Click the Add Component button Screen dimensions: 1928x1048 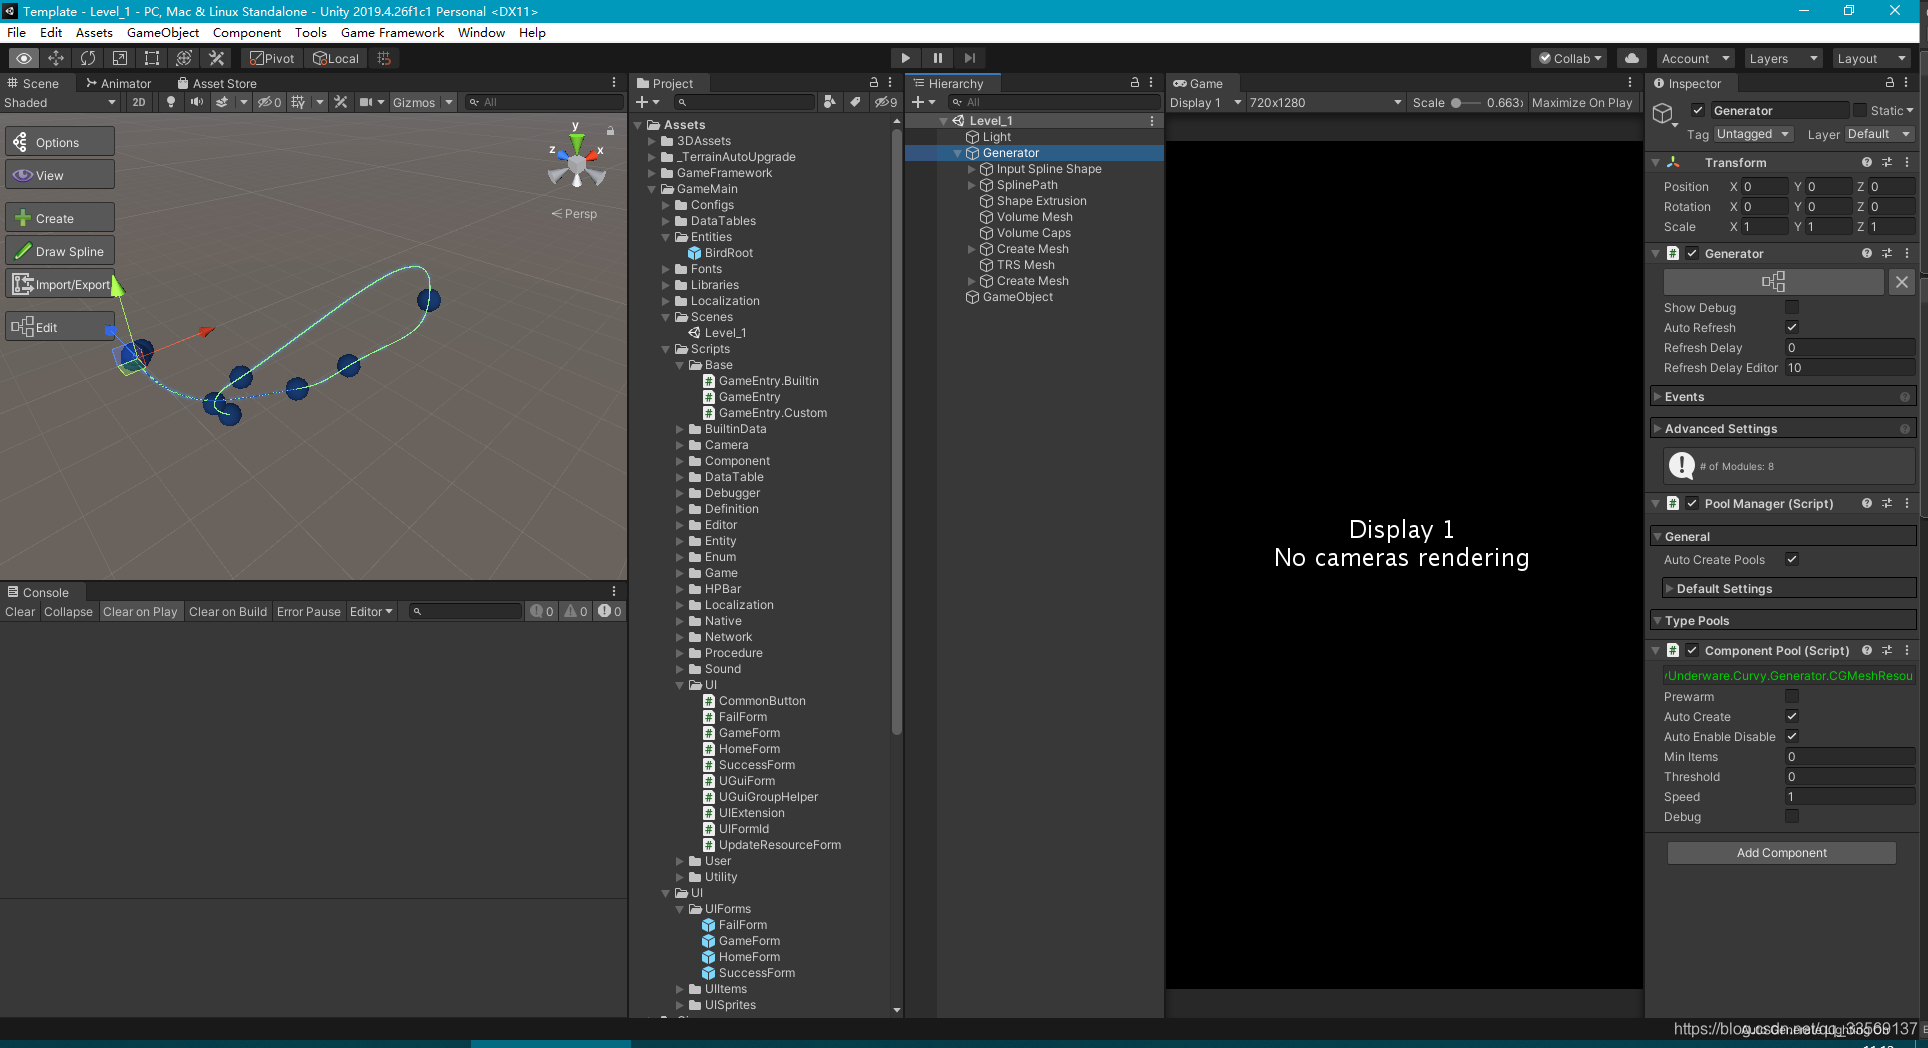tap(1781, 852)
